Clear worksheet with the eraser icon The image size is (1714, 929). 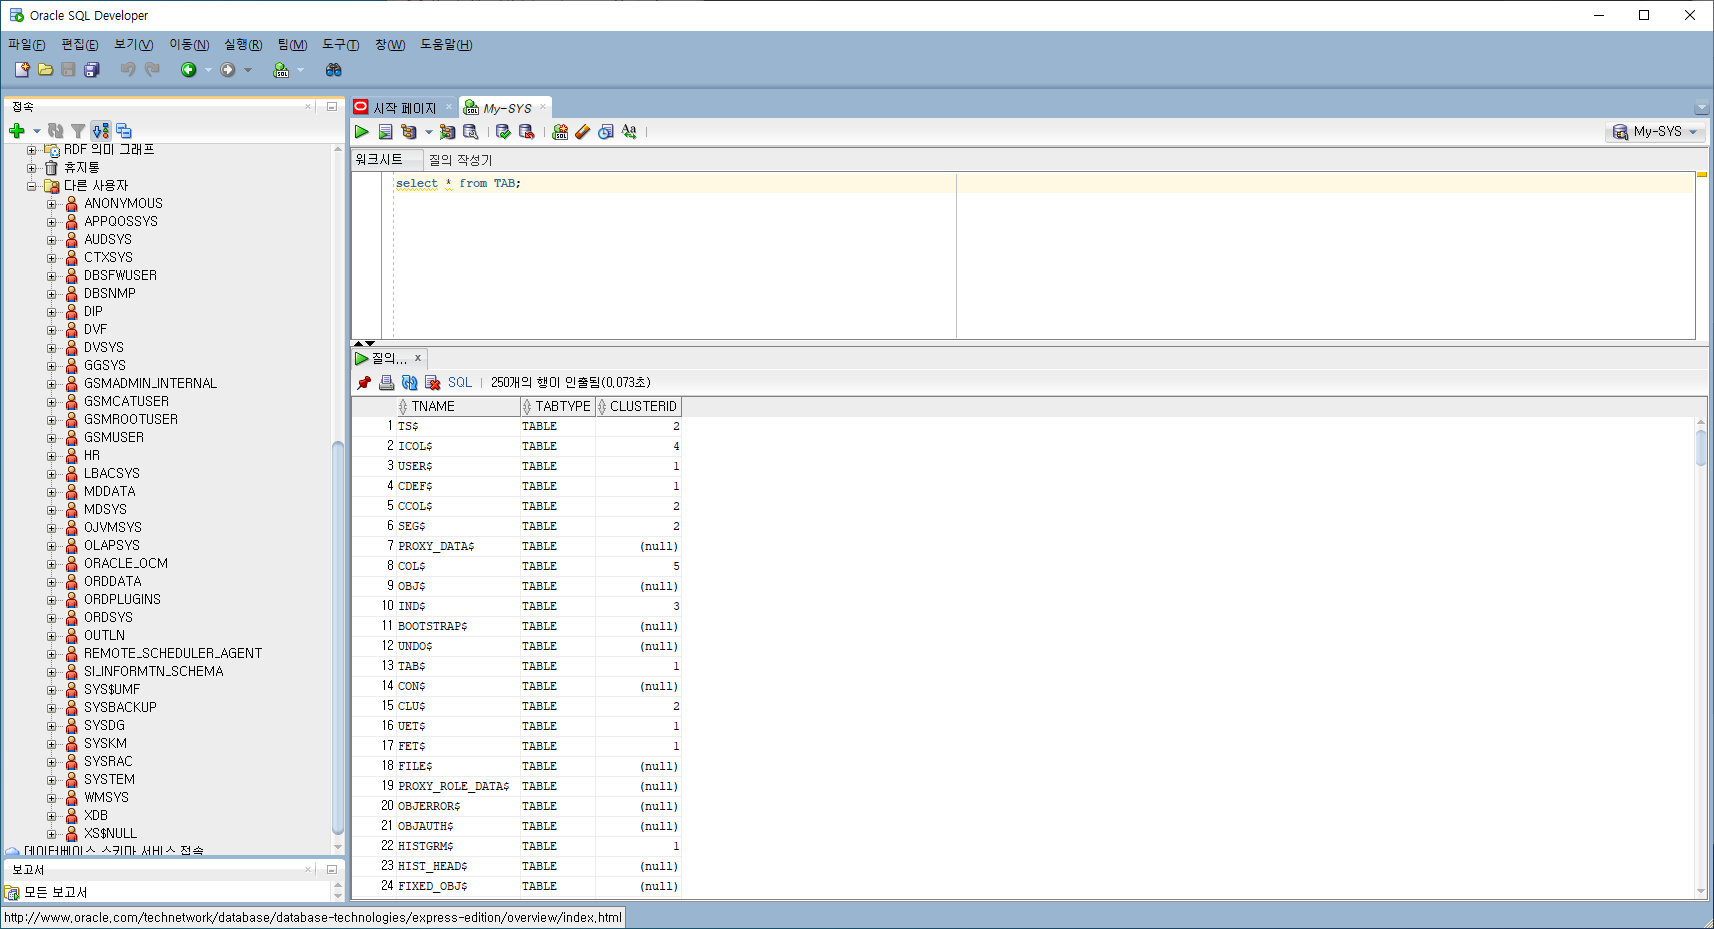point(583,132)
